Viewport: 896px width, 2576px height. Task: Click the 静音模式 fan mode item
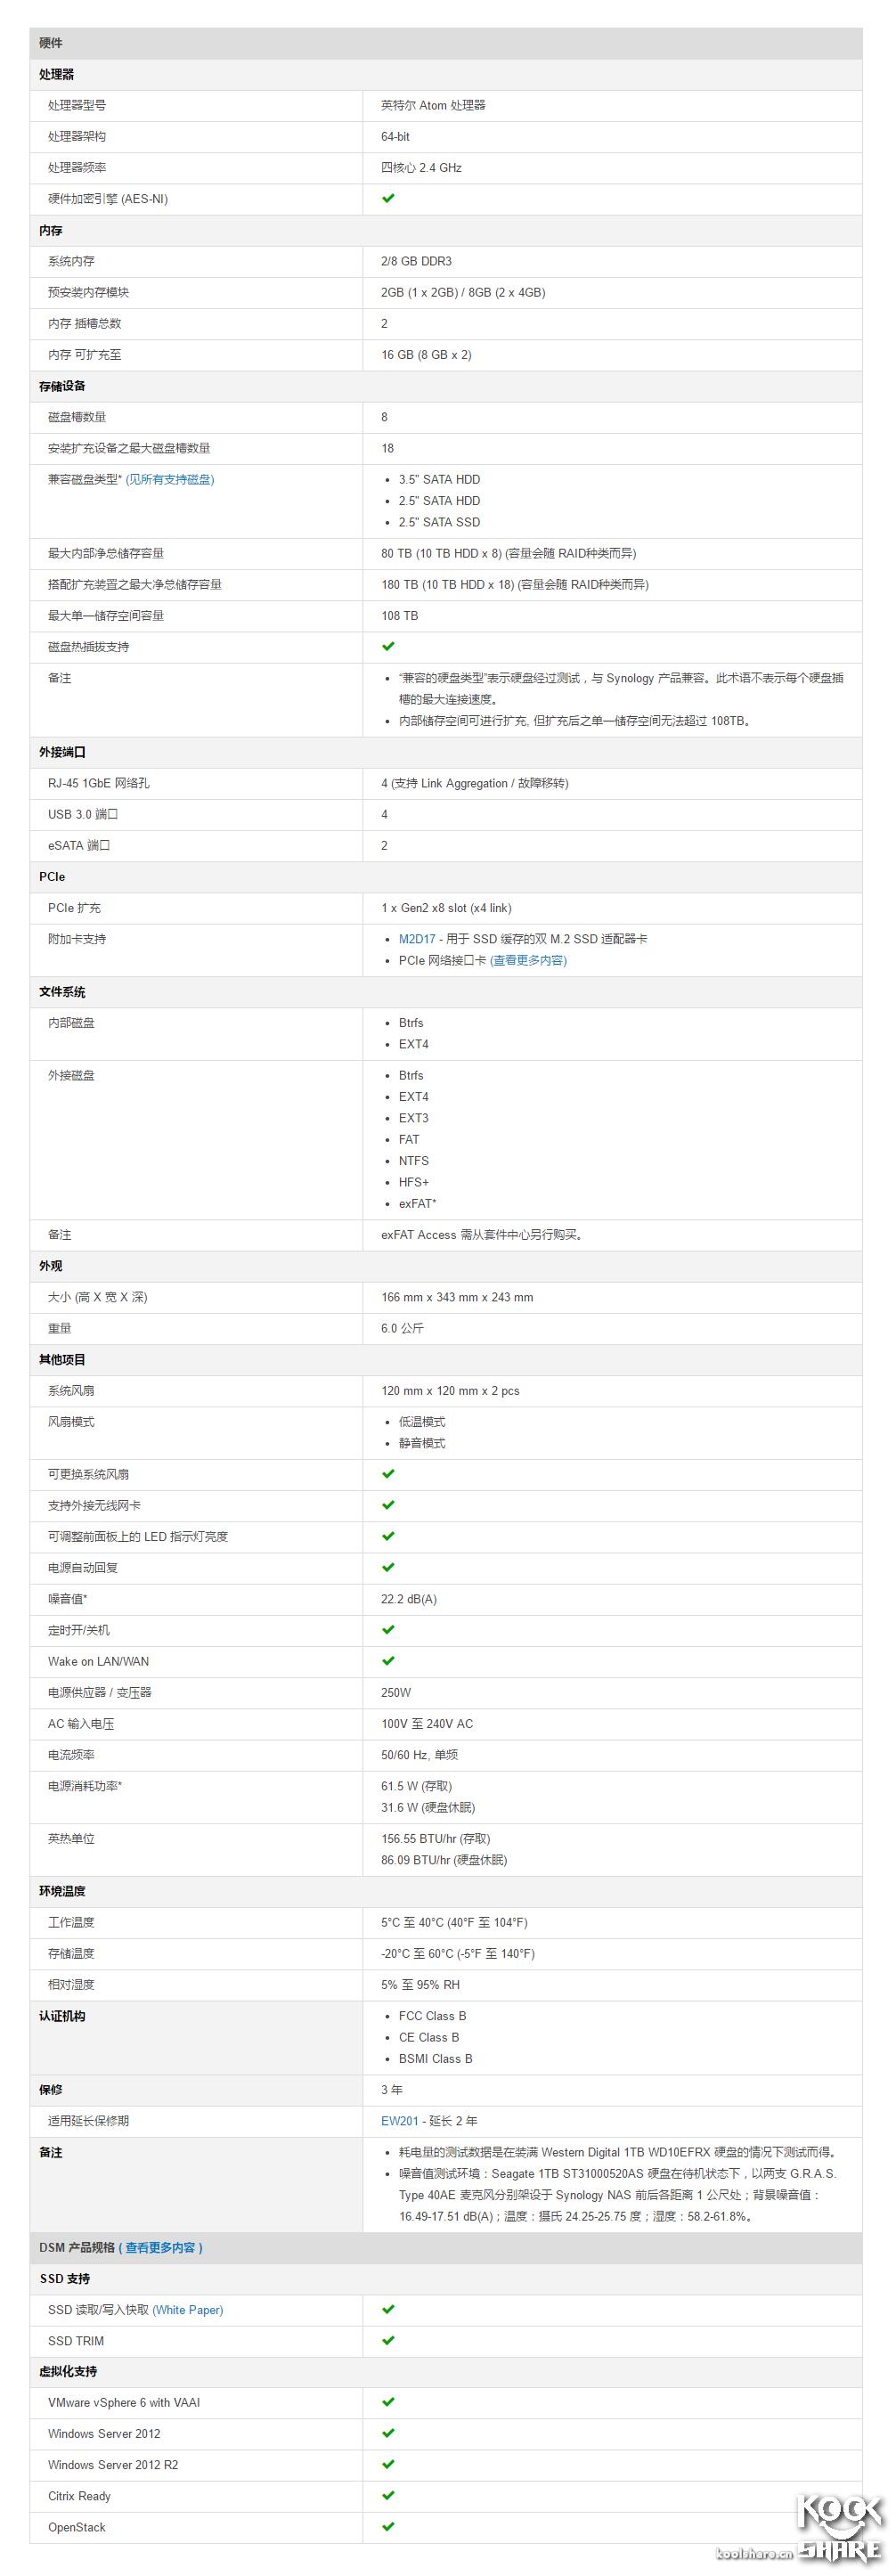[422, 1443]
